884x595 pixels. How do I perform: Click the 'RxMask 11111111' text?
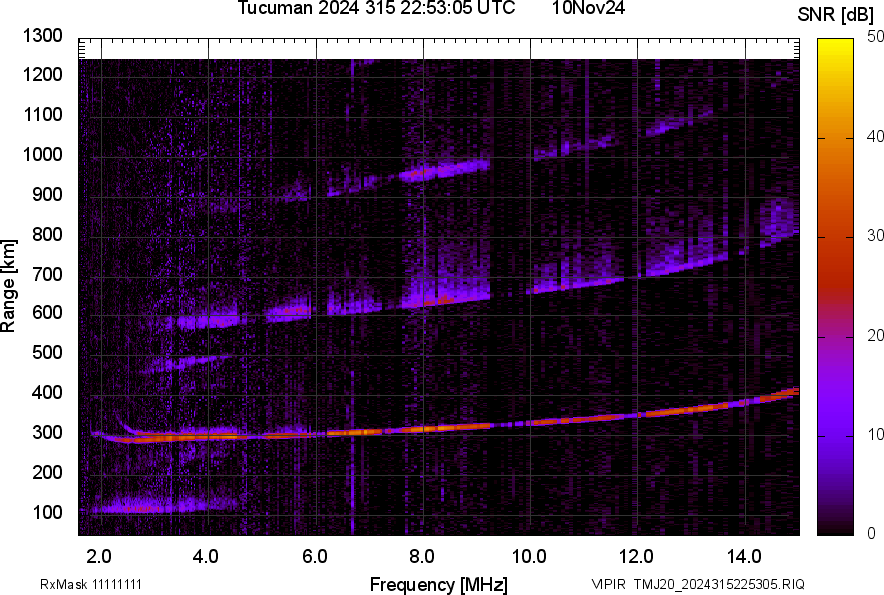tap(91, 584)
